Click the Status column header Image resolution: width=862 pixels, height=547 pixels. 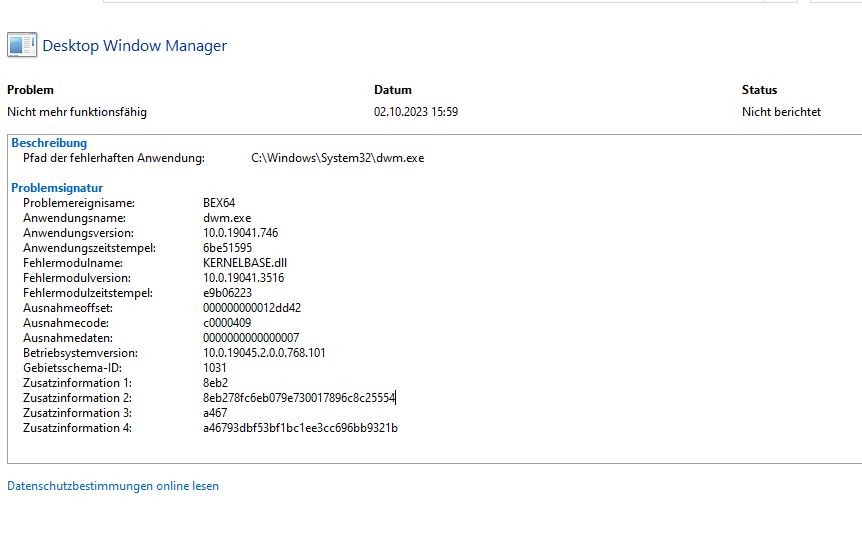[x=759, y=90]
